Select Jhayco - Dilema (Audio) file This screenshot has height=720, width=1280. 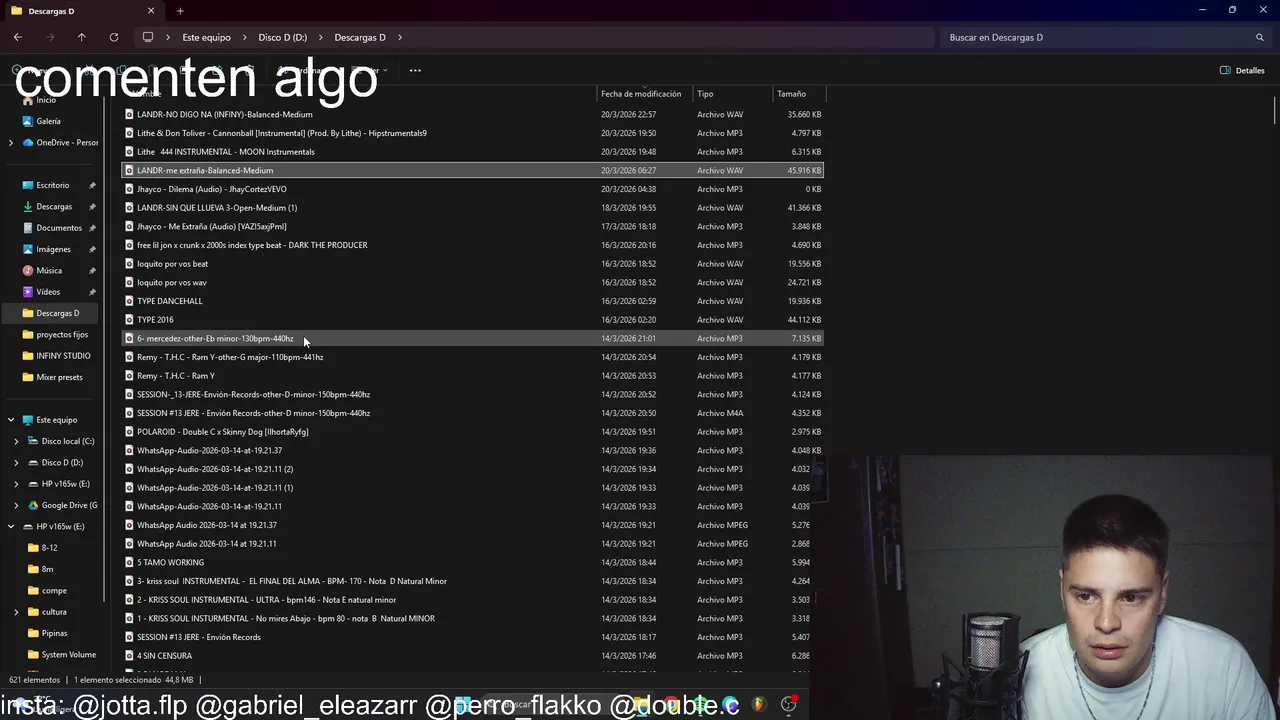coord(212,189)
